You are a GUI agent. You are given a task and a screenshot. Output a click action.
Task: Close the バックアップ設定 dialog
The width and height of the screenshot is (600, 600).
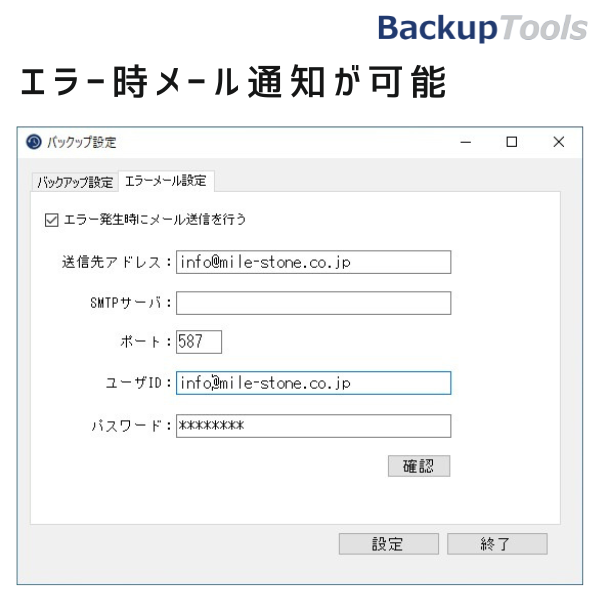tap(559, 142)
